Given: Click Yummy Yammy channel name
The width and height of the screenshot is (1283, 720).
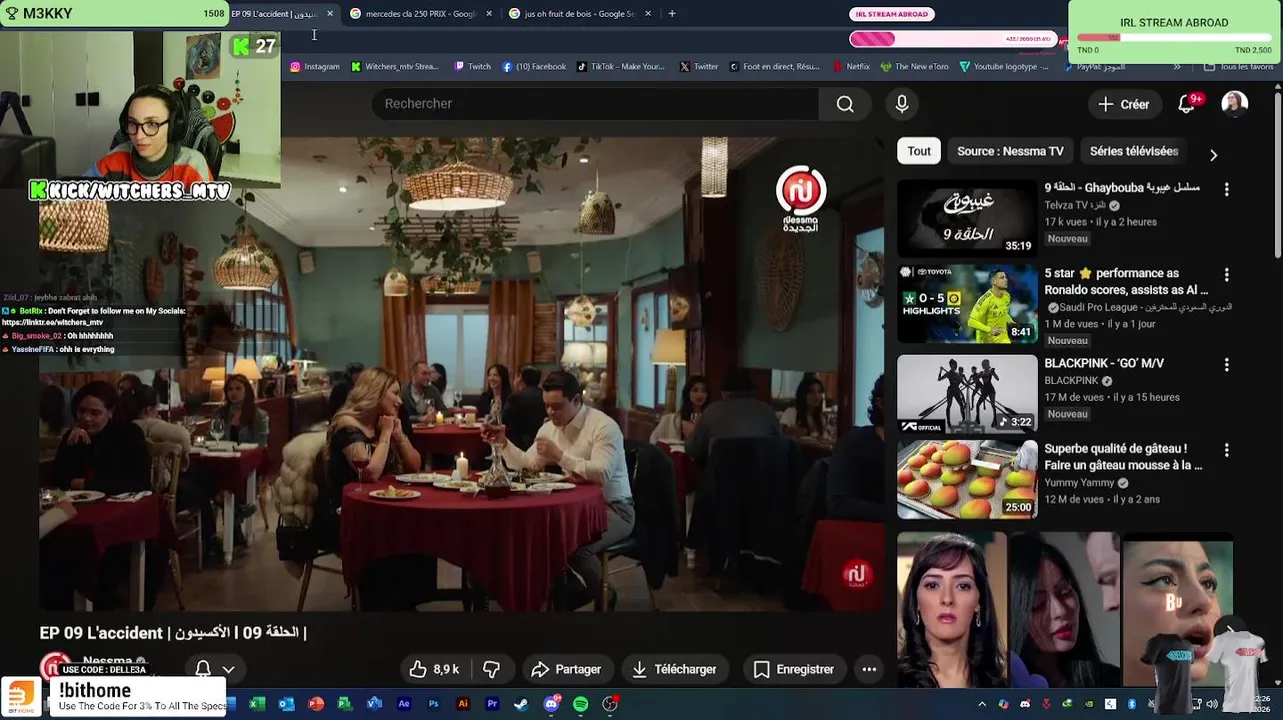Looking at the screenshot, I should pos(1079,483).
